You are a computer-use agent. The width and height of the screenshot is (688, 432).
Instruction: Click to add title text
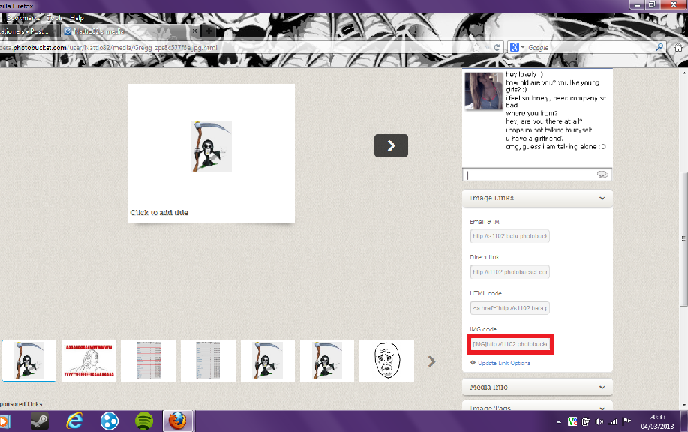click(159, 212)
